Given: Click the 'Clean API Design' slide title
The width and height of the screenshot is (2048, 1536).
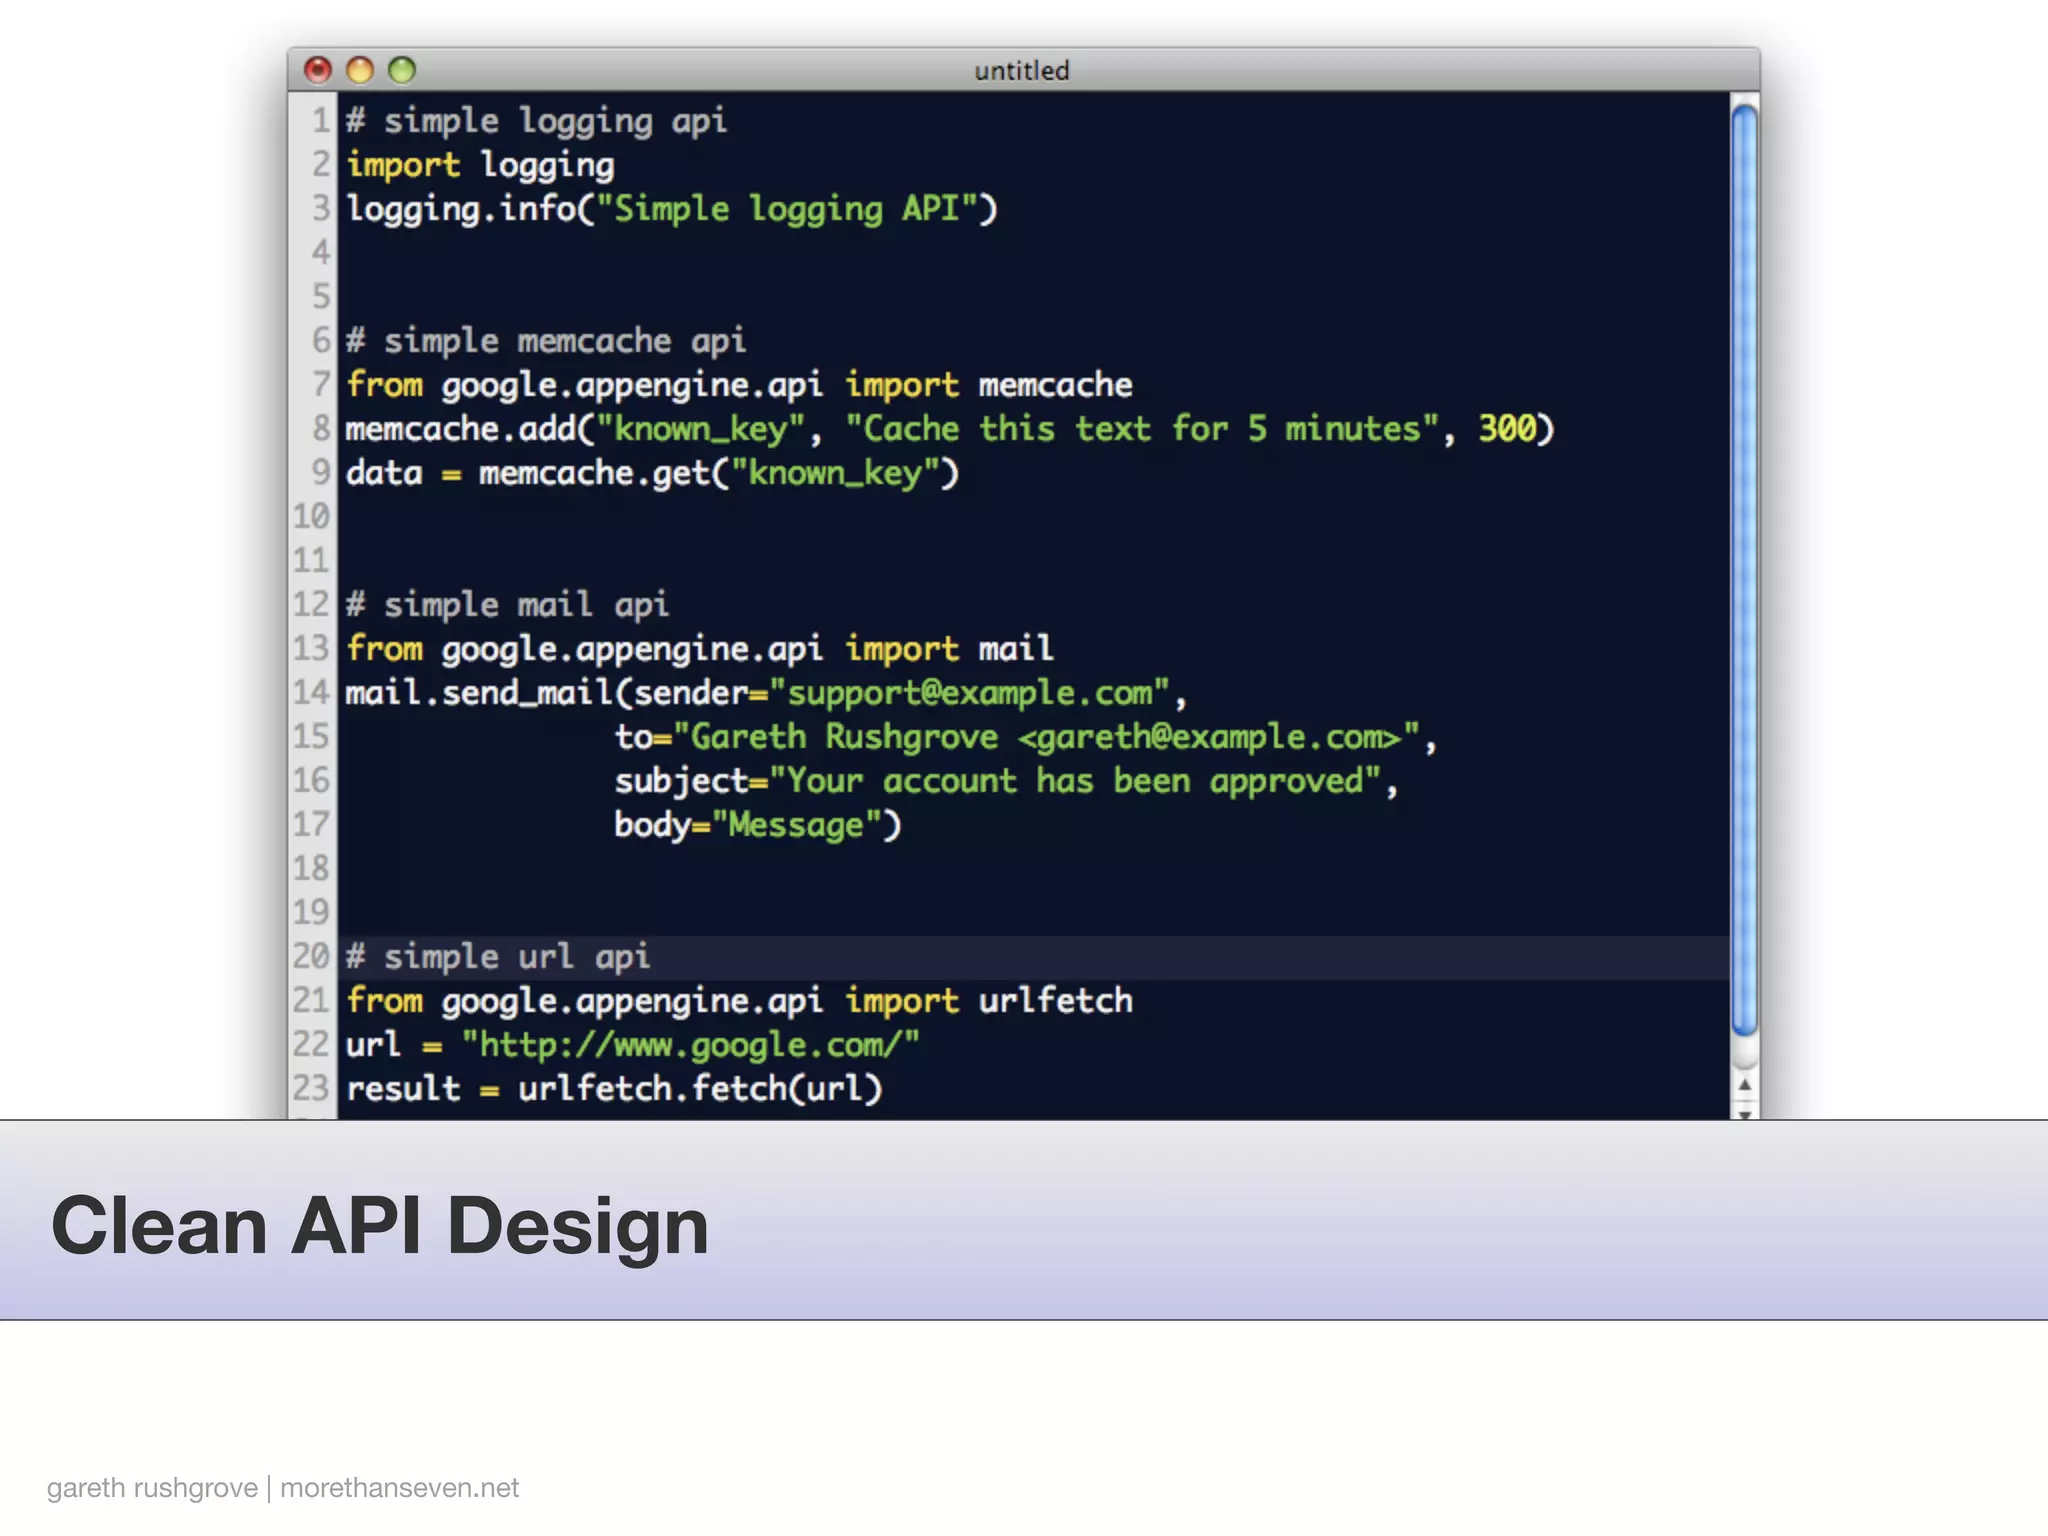Looking at the screenshot, I should click(x=380, y=1226).
